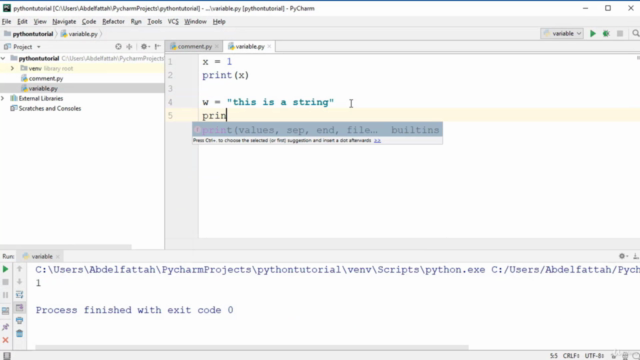The image size is (640, 360).
Task: Open the File menu
Action: pos(7,22)
